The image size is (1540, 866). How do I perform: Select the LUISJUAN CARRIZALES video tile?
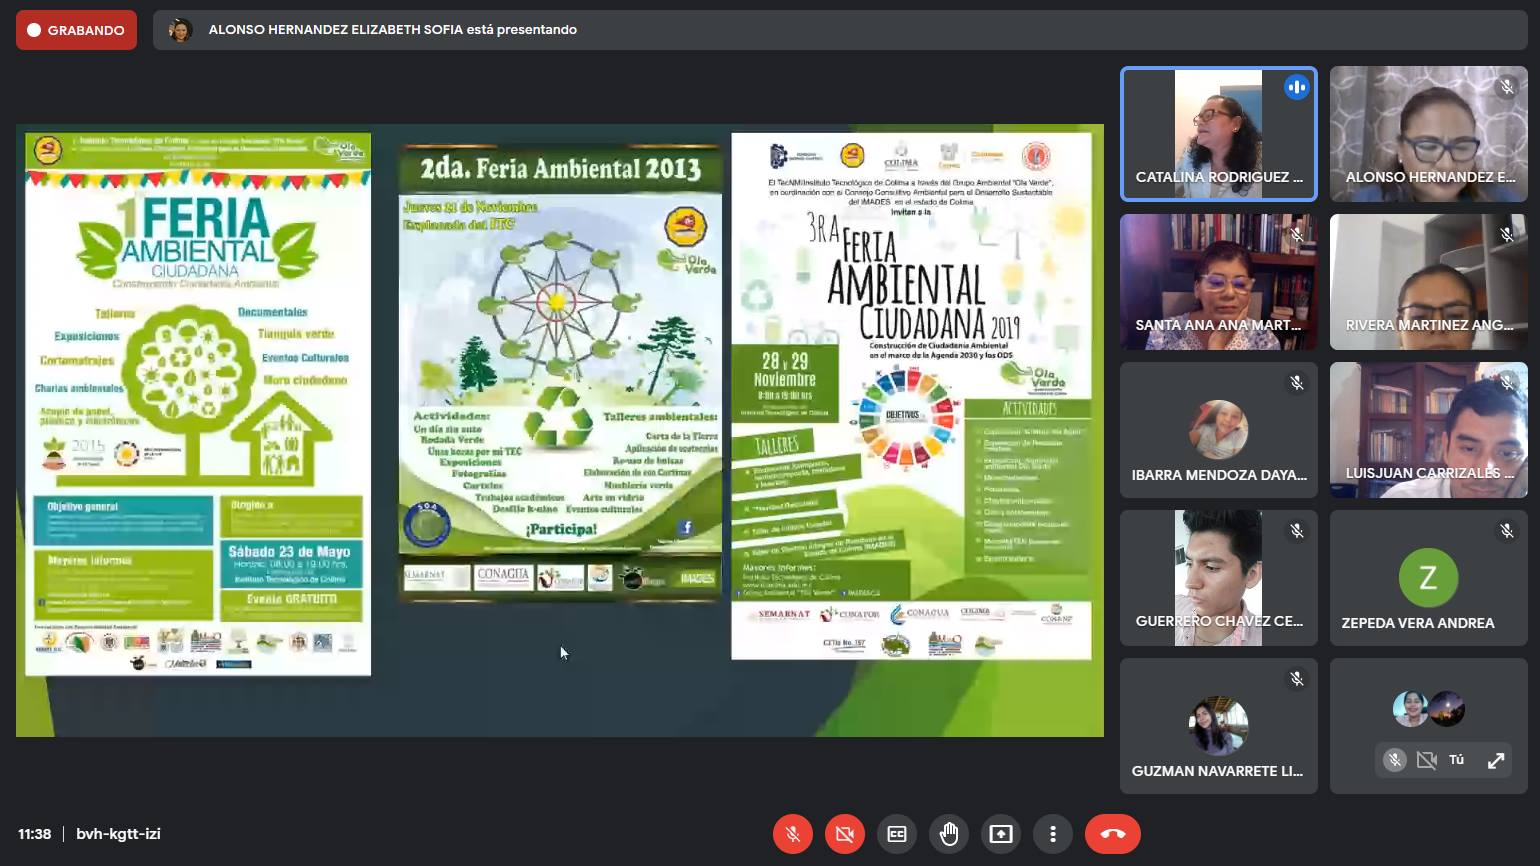(x=1428, y=430)
